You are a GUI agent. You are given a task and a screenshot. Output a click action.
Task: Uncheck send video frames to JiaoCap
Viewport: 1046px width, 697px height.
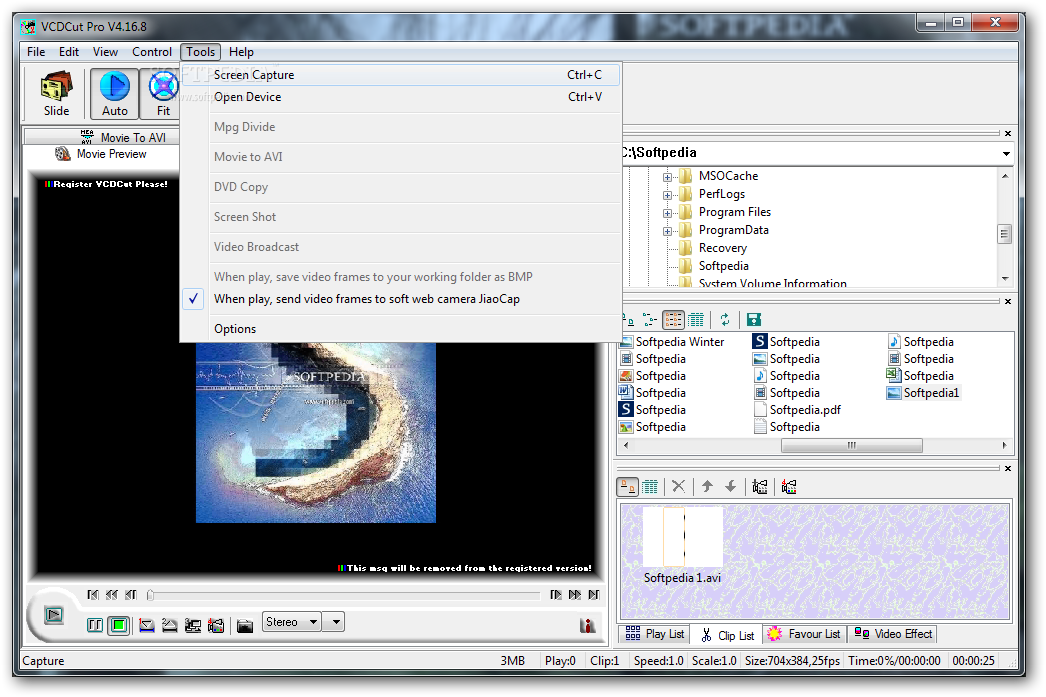click(x=401, y=299)
